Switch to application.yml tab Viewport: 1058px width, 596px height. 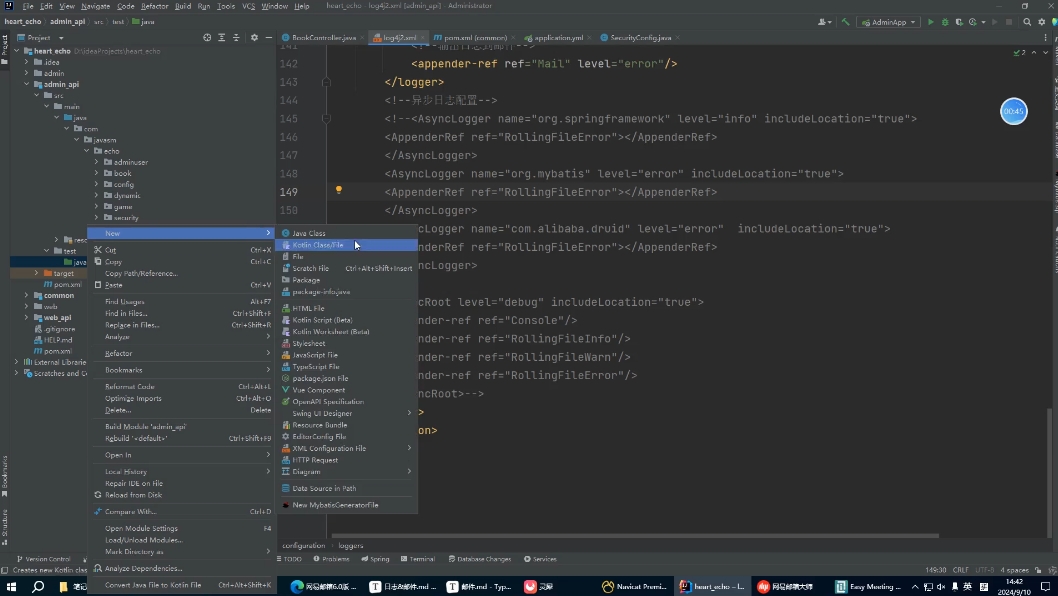557,38
